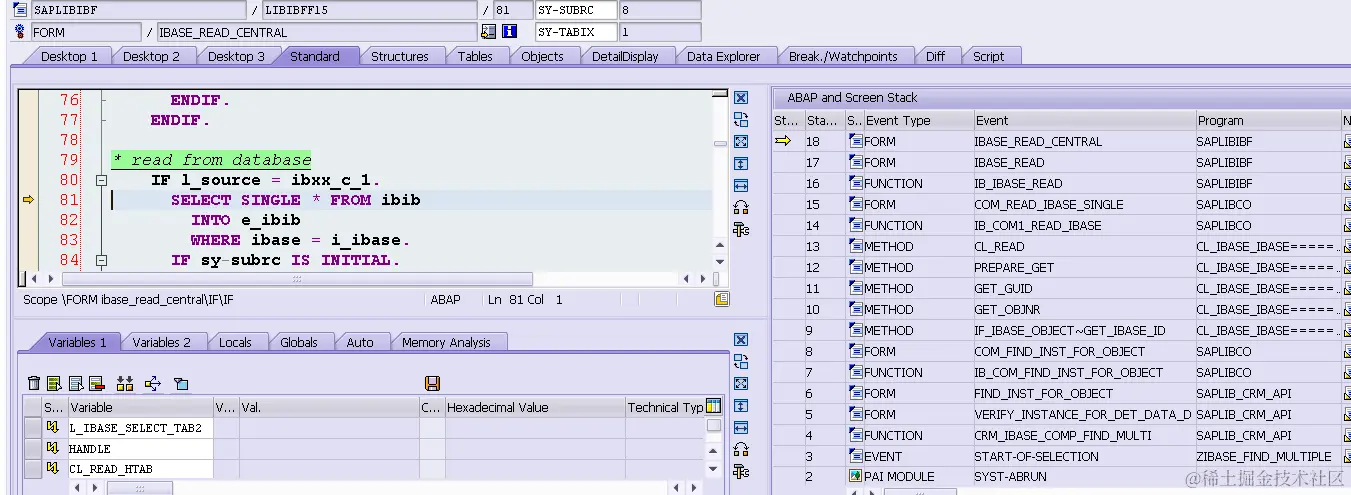This screenshot has width=1351, height=495.
Task: Click the vertical maximize icon beside the variables pane
Action: (741, 406)
